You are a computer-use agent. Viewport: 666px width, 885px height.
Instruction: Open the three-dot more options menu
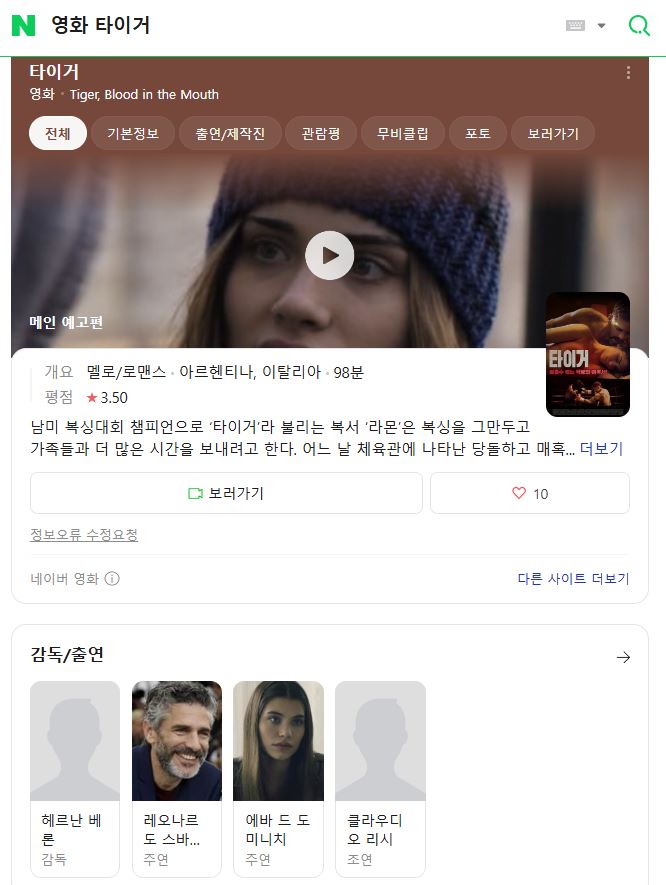click(x=628, y=72)
